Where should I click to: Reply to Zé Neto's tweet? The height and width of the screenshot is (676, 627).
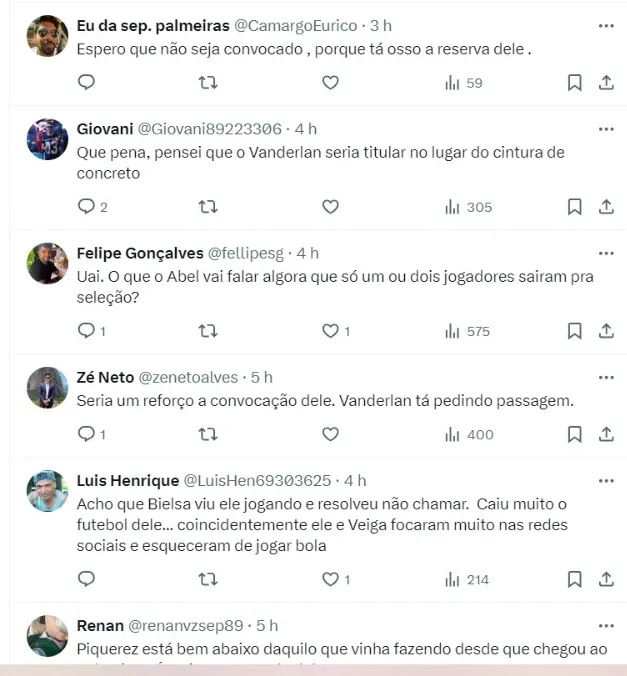point(87,434)
